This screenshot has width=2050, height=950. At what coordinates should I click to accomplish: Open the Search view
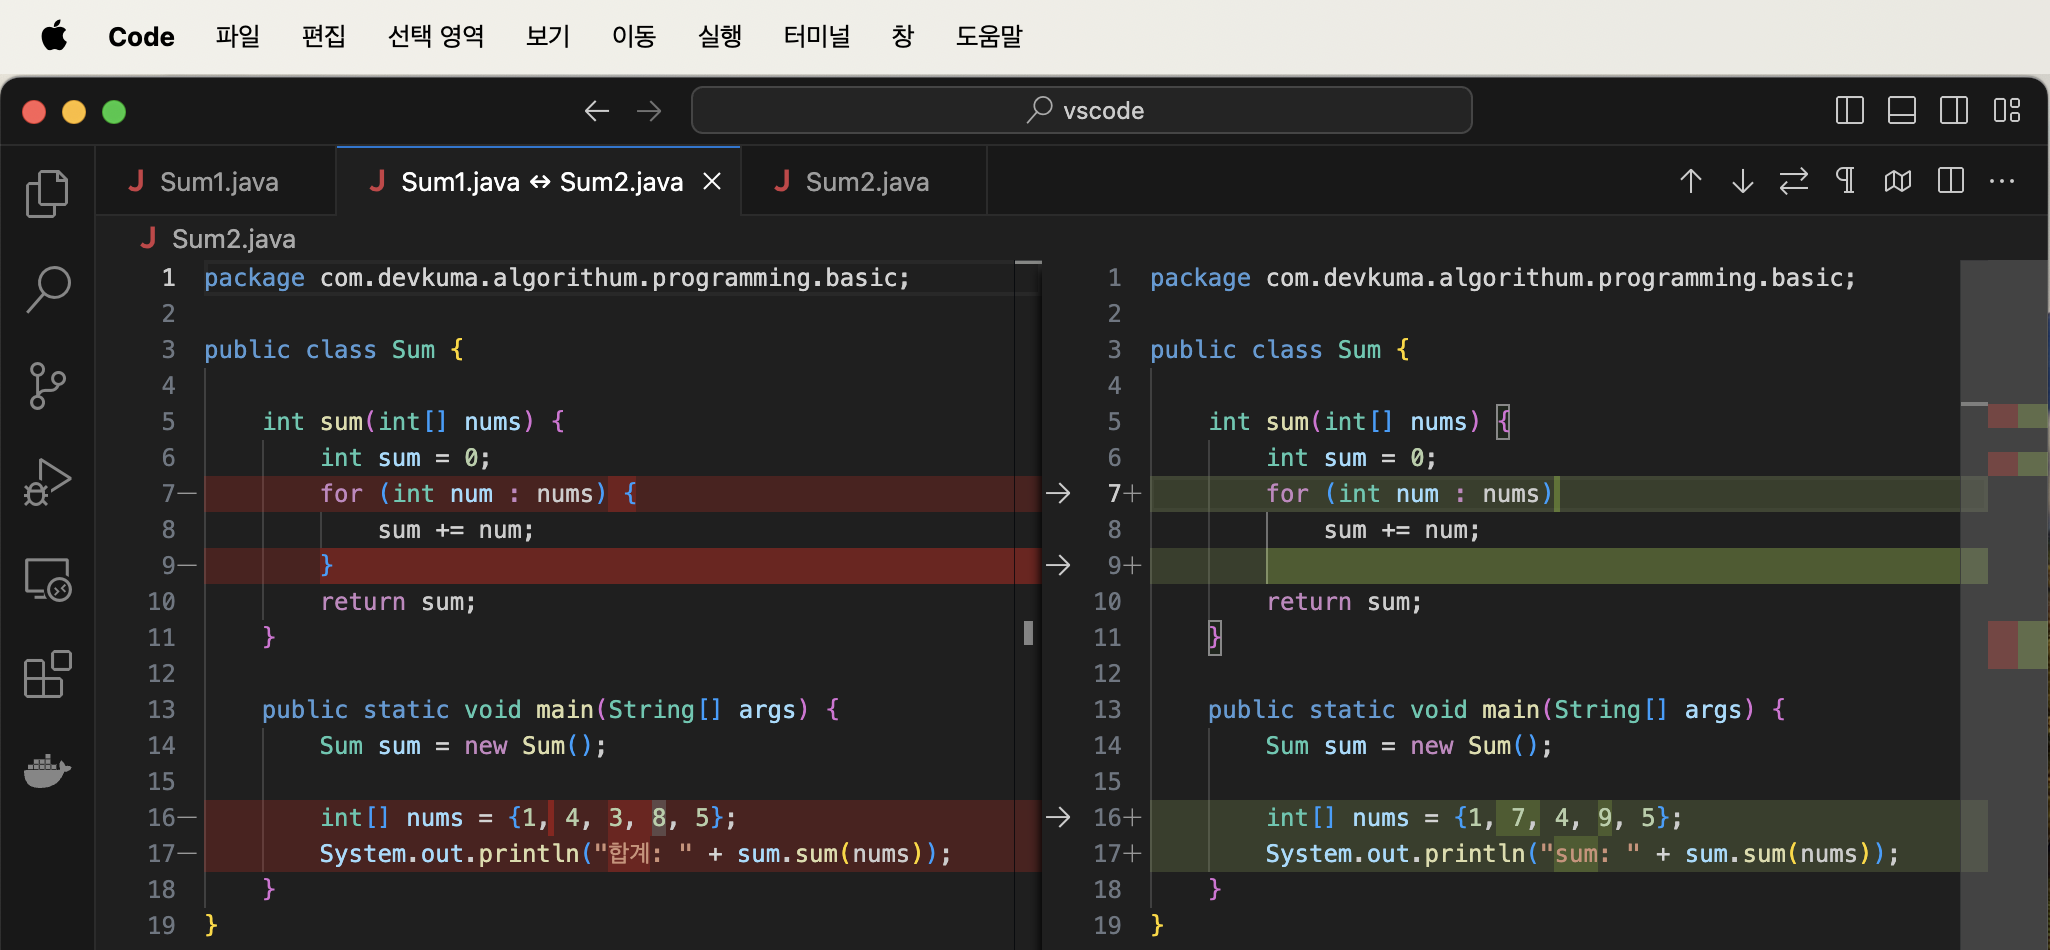click(47, 289)
